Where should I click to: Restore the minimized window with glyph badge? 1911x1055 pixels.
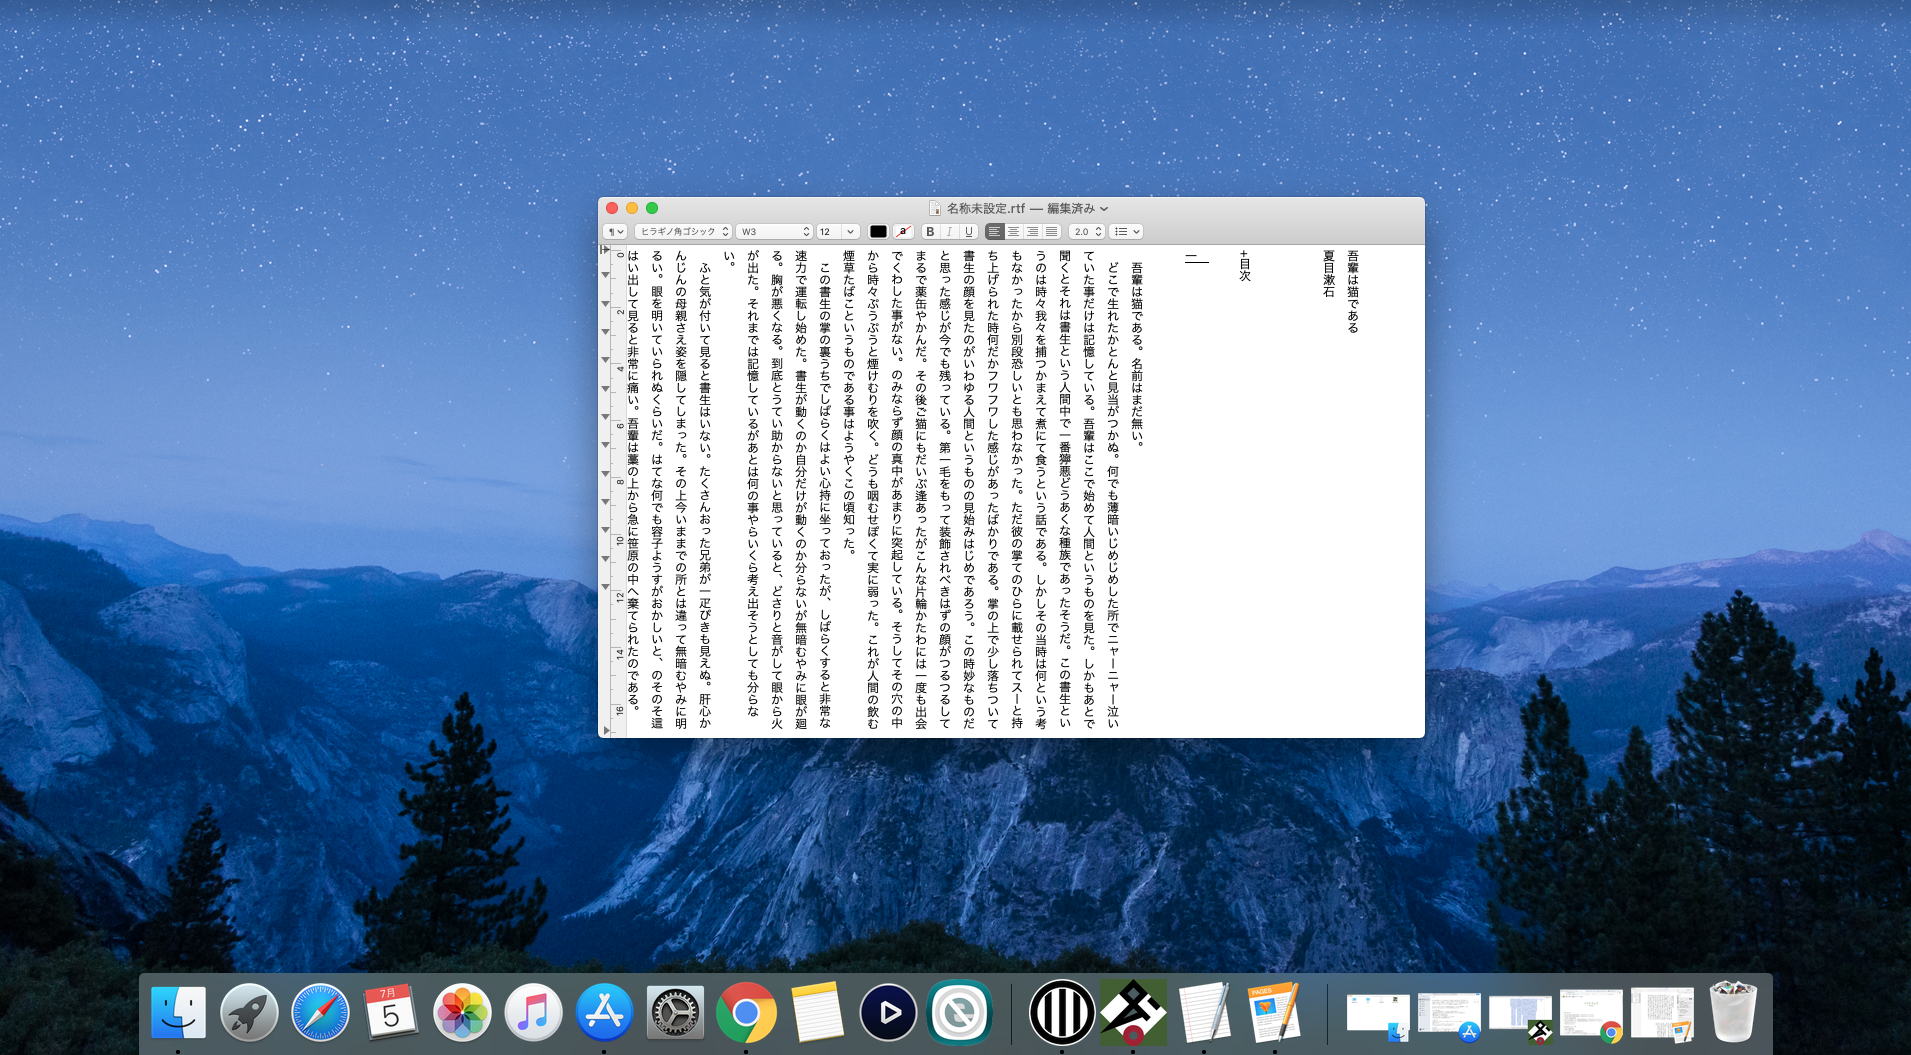tap(1520, 1015)
